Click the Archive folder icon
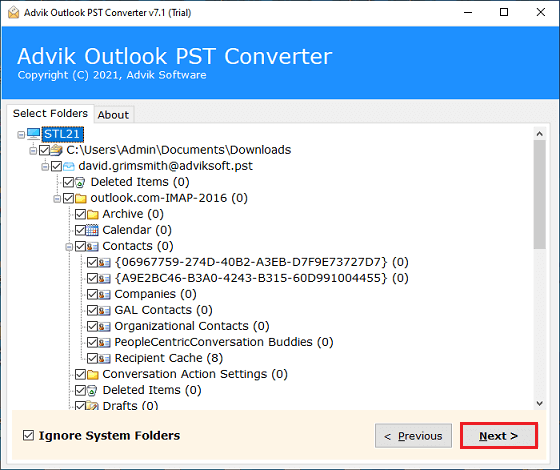This screenshot has height=470, width=560. 92,214
